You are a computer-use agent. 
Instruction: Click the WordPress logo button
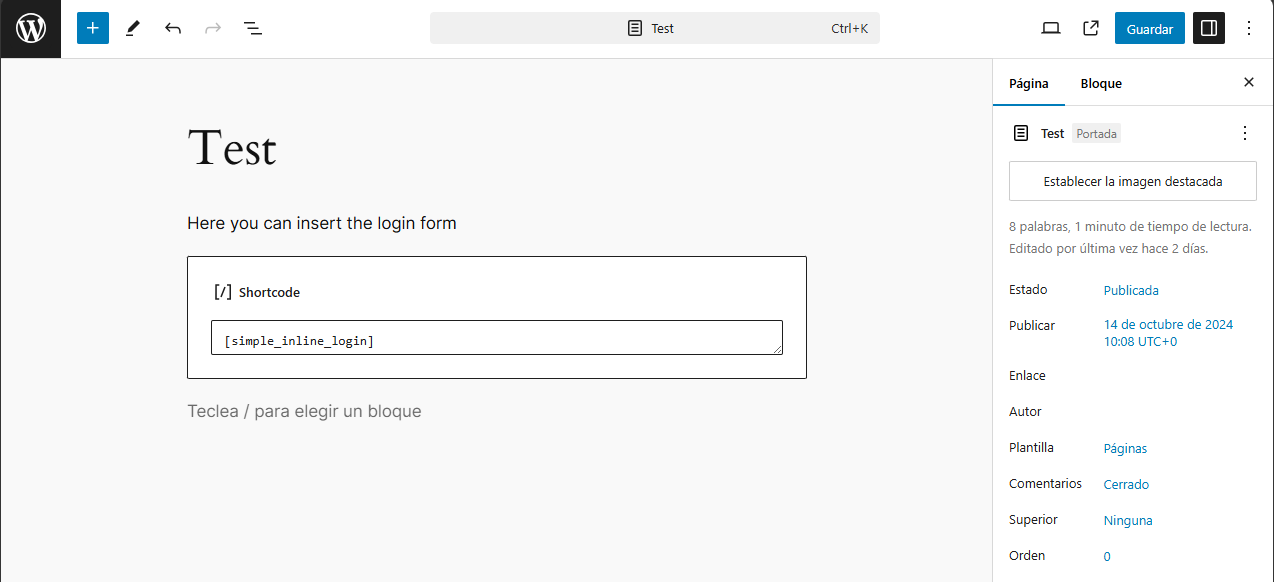(30, 28)
